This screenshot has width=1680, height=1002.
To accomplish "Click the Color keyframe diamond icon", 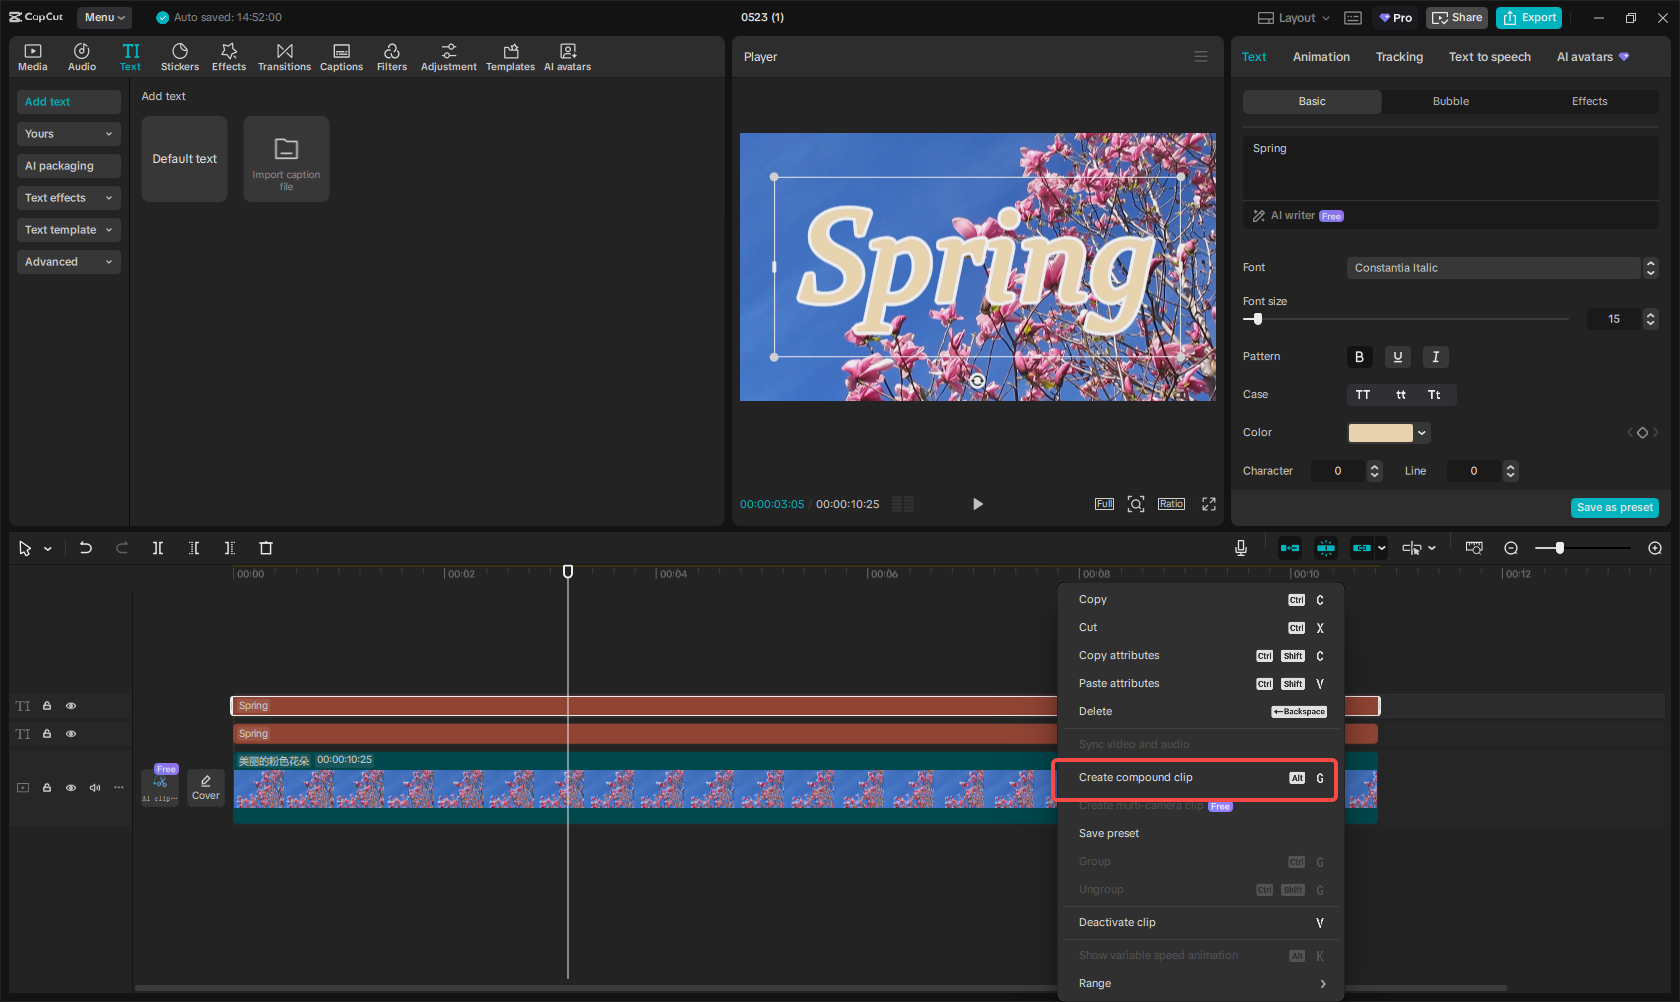I will (x=1642, y=433).
